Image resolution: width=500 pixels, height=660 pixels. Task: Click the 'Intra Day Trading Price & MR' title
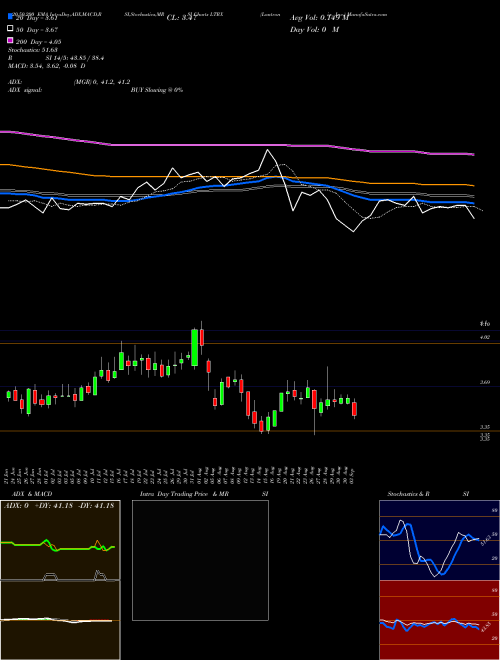[184, 494]
